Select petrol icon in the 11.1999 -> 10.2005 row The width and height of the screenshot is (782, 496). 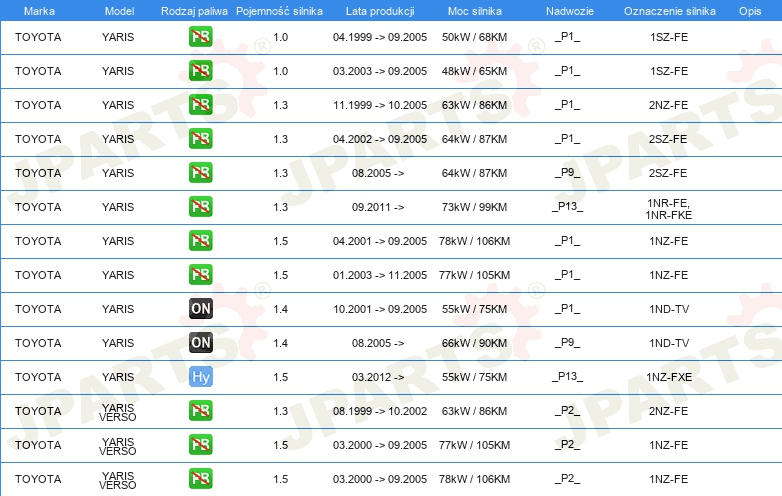click(x=200, y=105)
